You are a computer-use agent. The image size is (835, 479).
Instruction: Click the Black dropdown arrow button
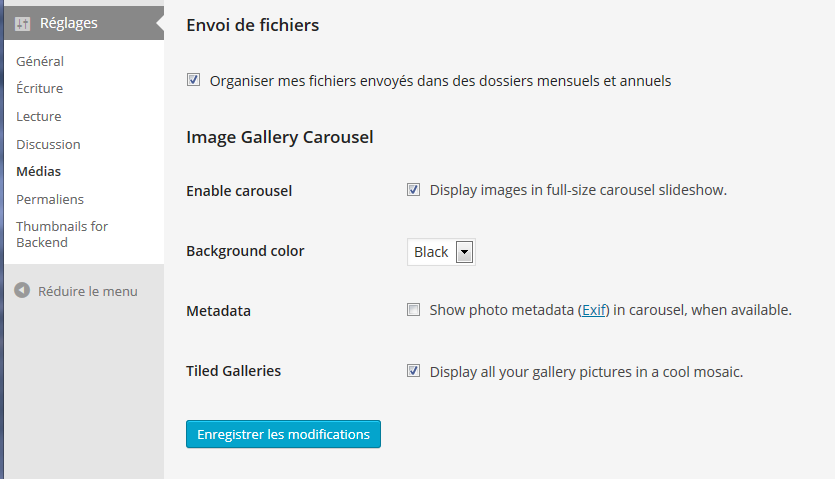tap(464, 252)
